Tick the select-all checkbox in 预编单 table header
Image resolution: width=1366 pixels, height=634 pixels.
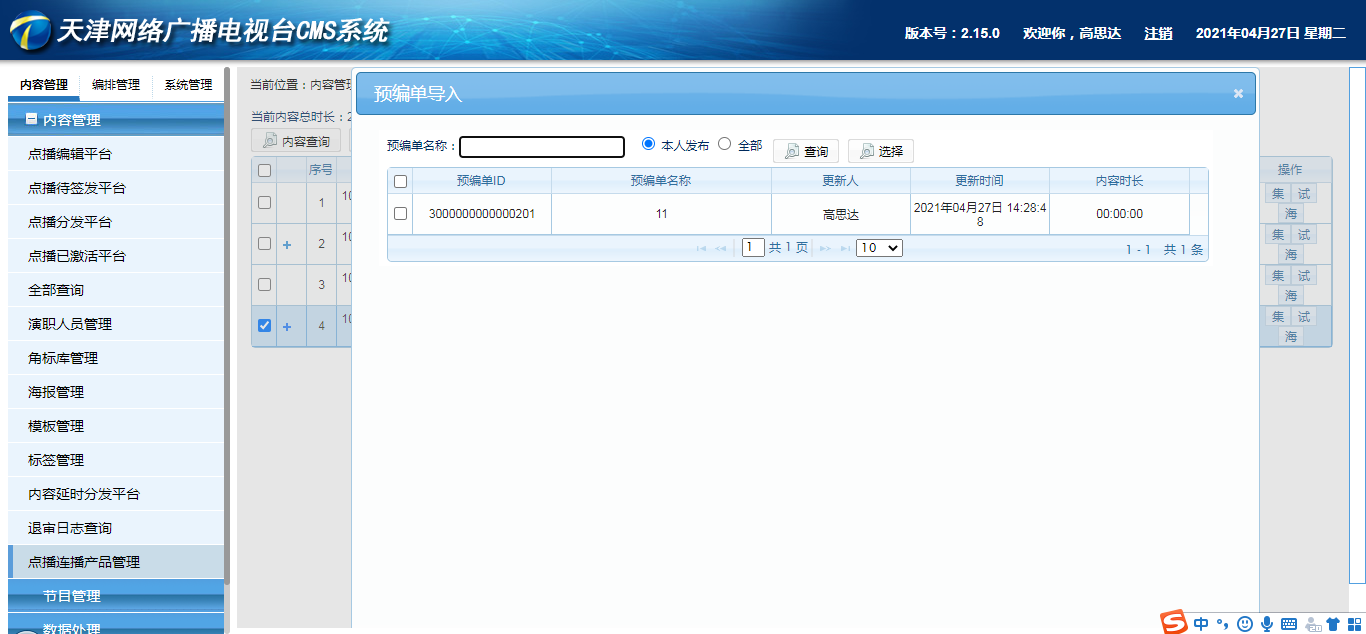coord(401,181)
